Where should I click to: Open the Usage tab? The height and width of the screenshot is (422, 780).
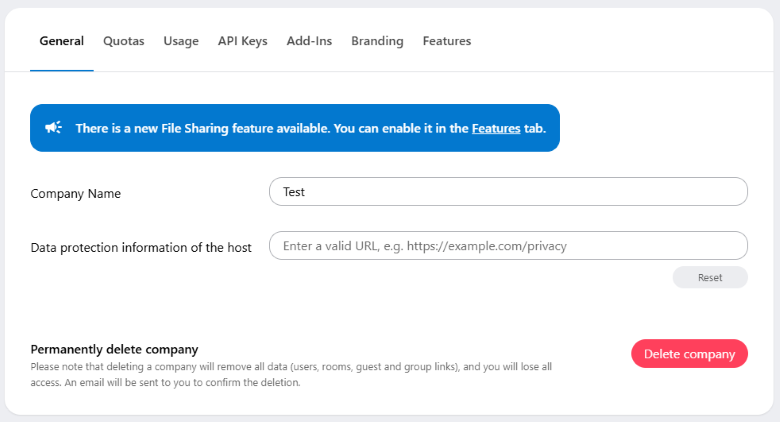click(x=181, y=41)
